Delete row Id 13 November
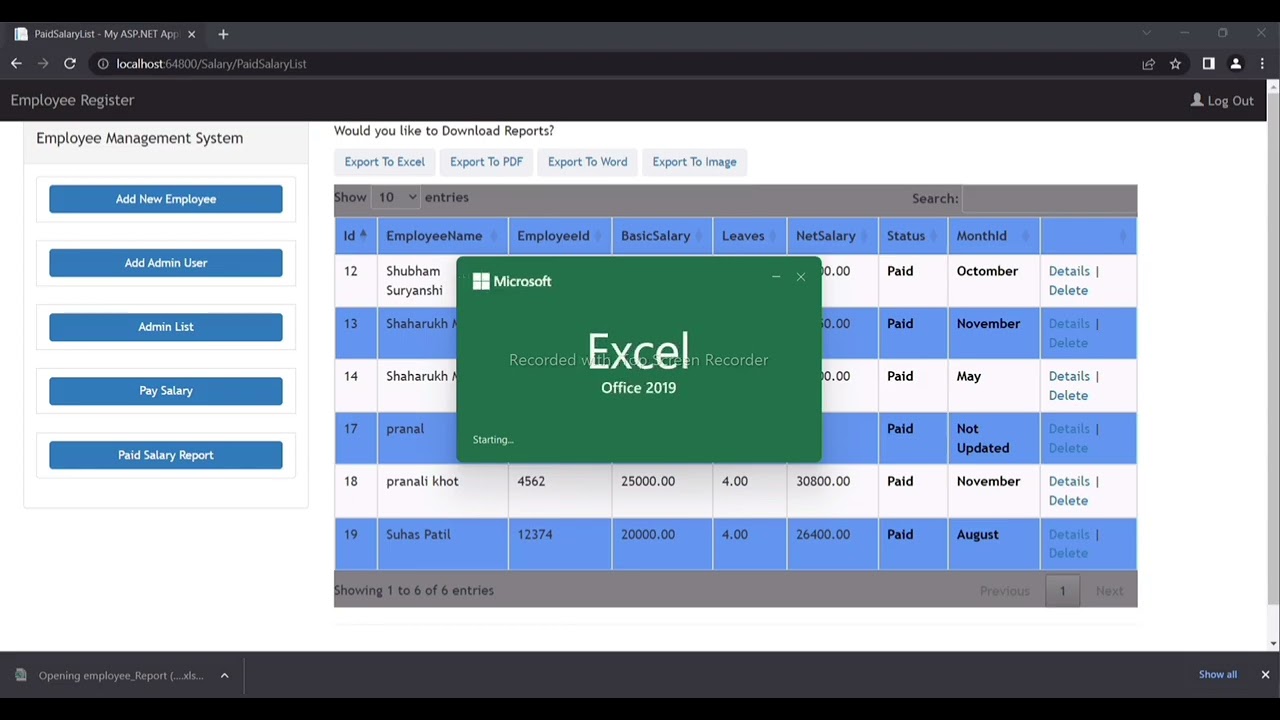Viewport: 1280px width, 720px height. click(1068, 343)
